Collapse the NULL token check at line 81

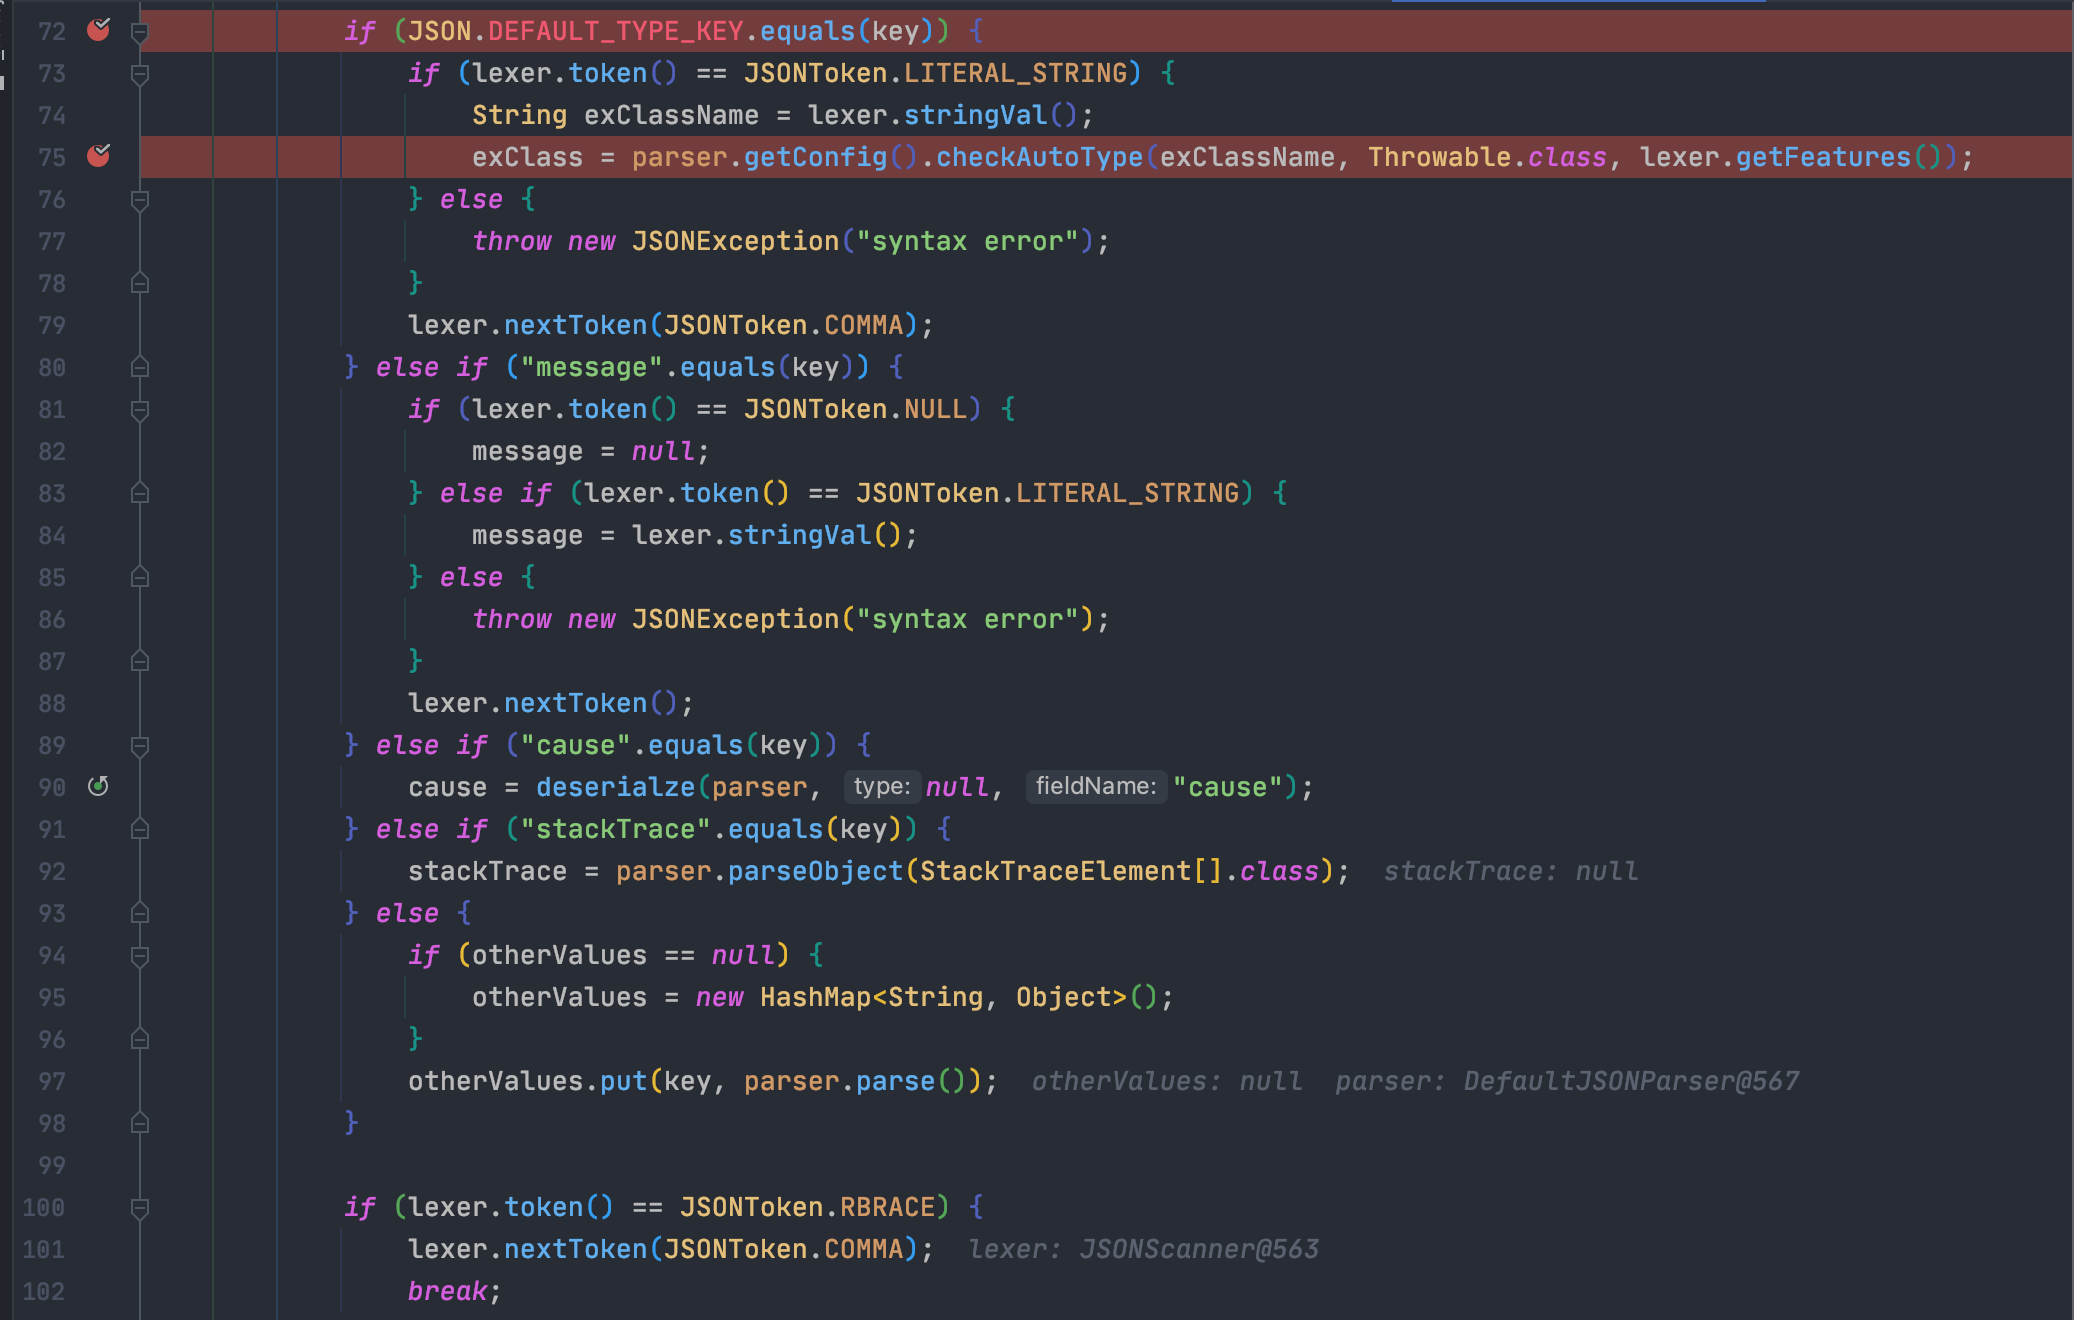(140, 410)
